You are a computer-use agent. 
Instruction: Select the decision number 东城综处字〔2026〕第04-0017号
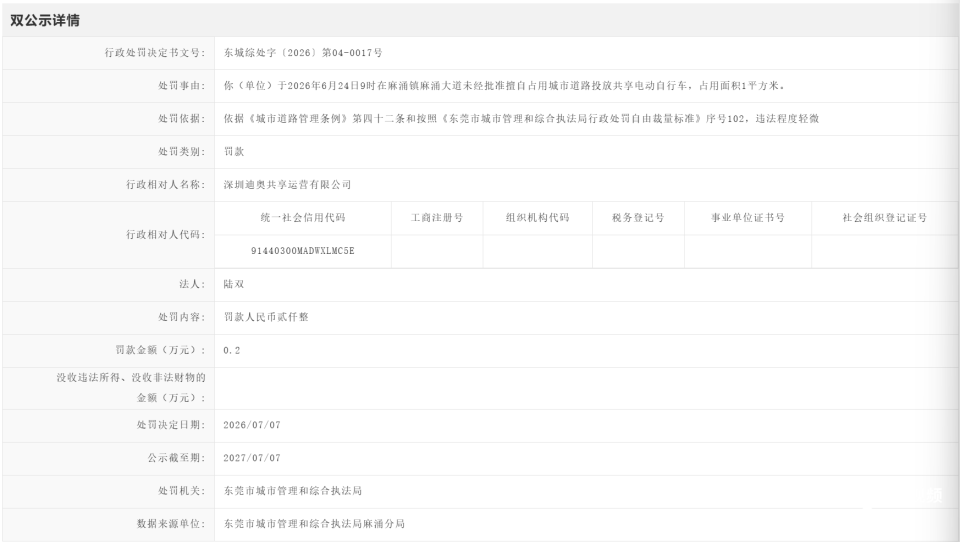pyautogui.click(x=303, y=53)
